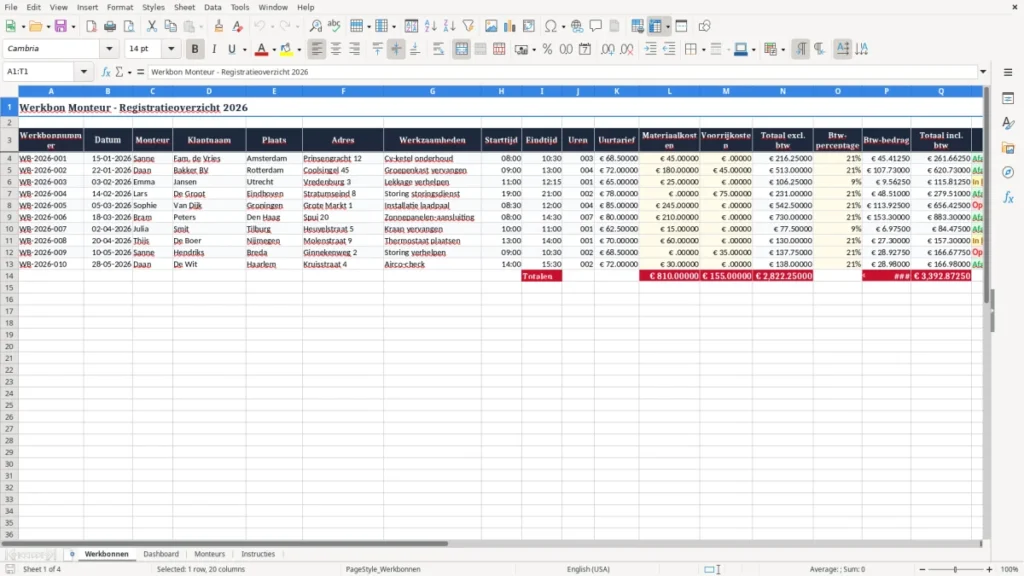Screen dimensions: 1024x576
Task: Click inside the formula input line
Action: [x=562, y=72]
